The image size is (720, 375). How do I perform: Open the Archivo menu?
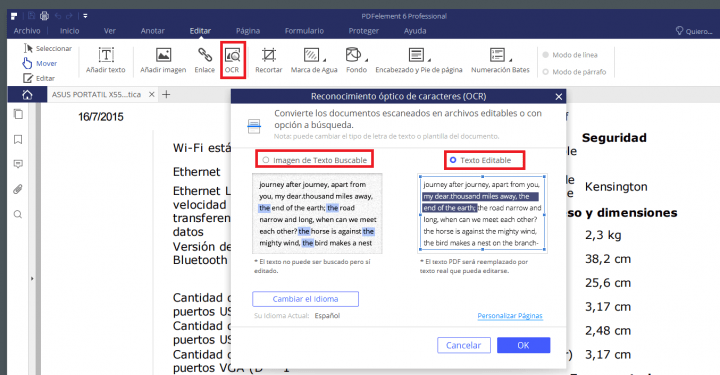pyautogui.click(x=27, y=31)
